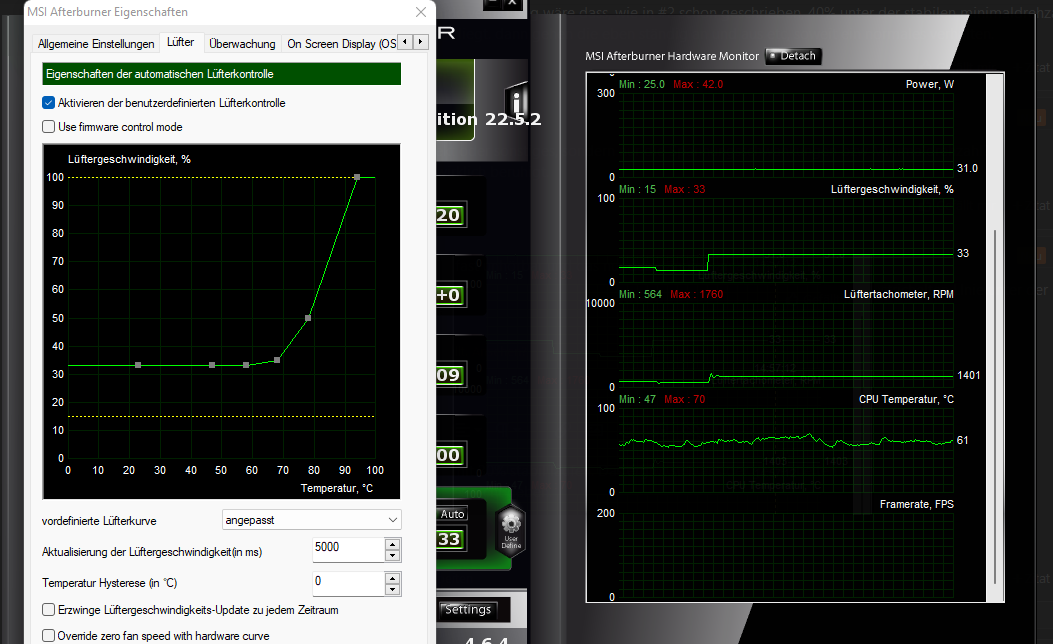
Task: Select the fan curve node at 70°C
Action: click(x=277, y=361)
